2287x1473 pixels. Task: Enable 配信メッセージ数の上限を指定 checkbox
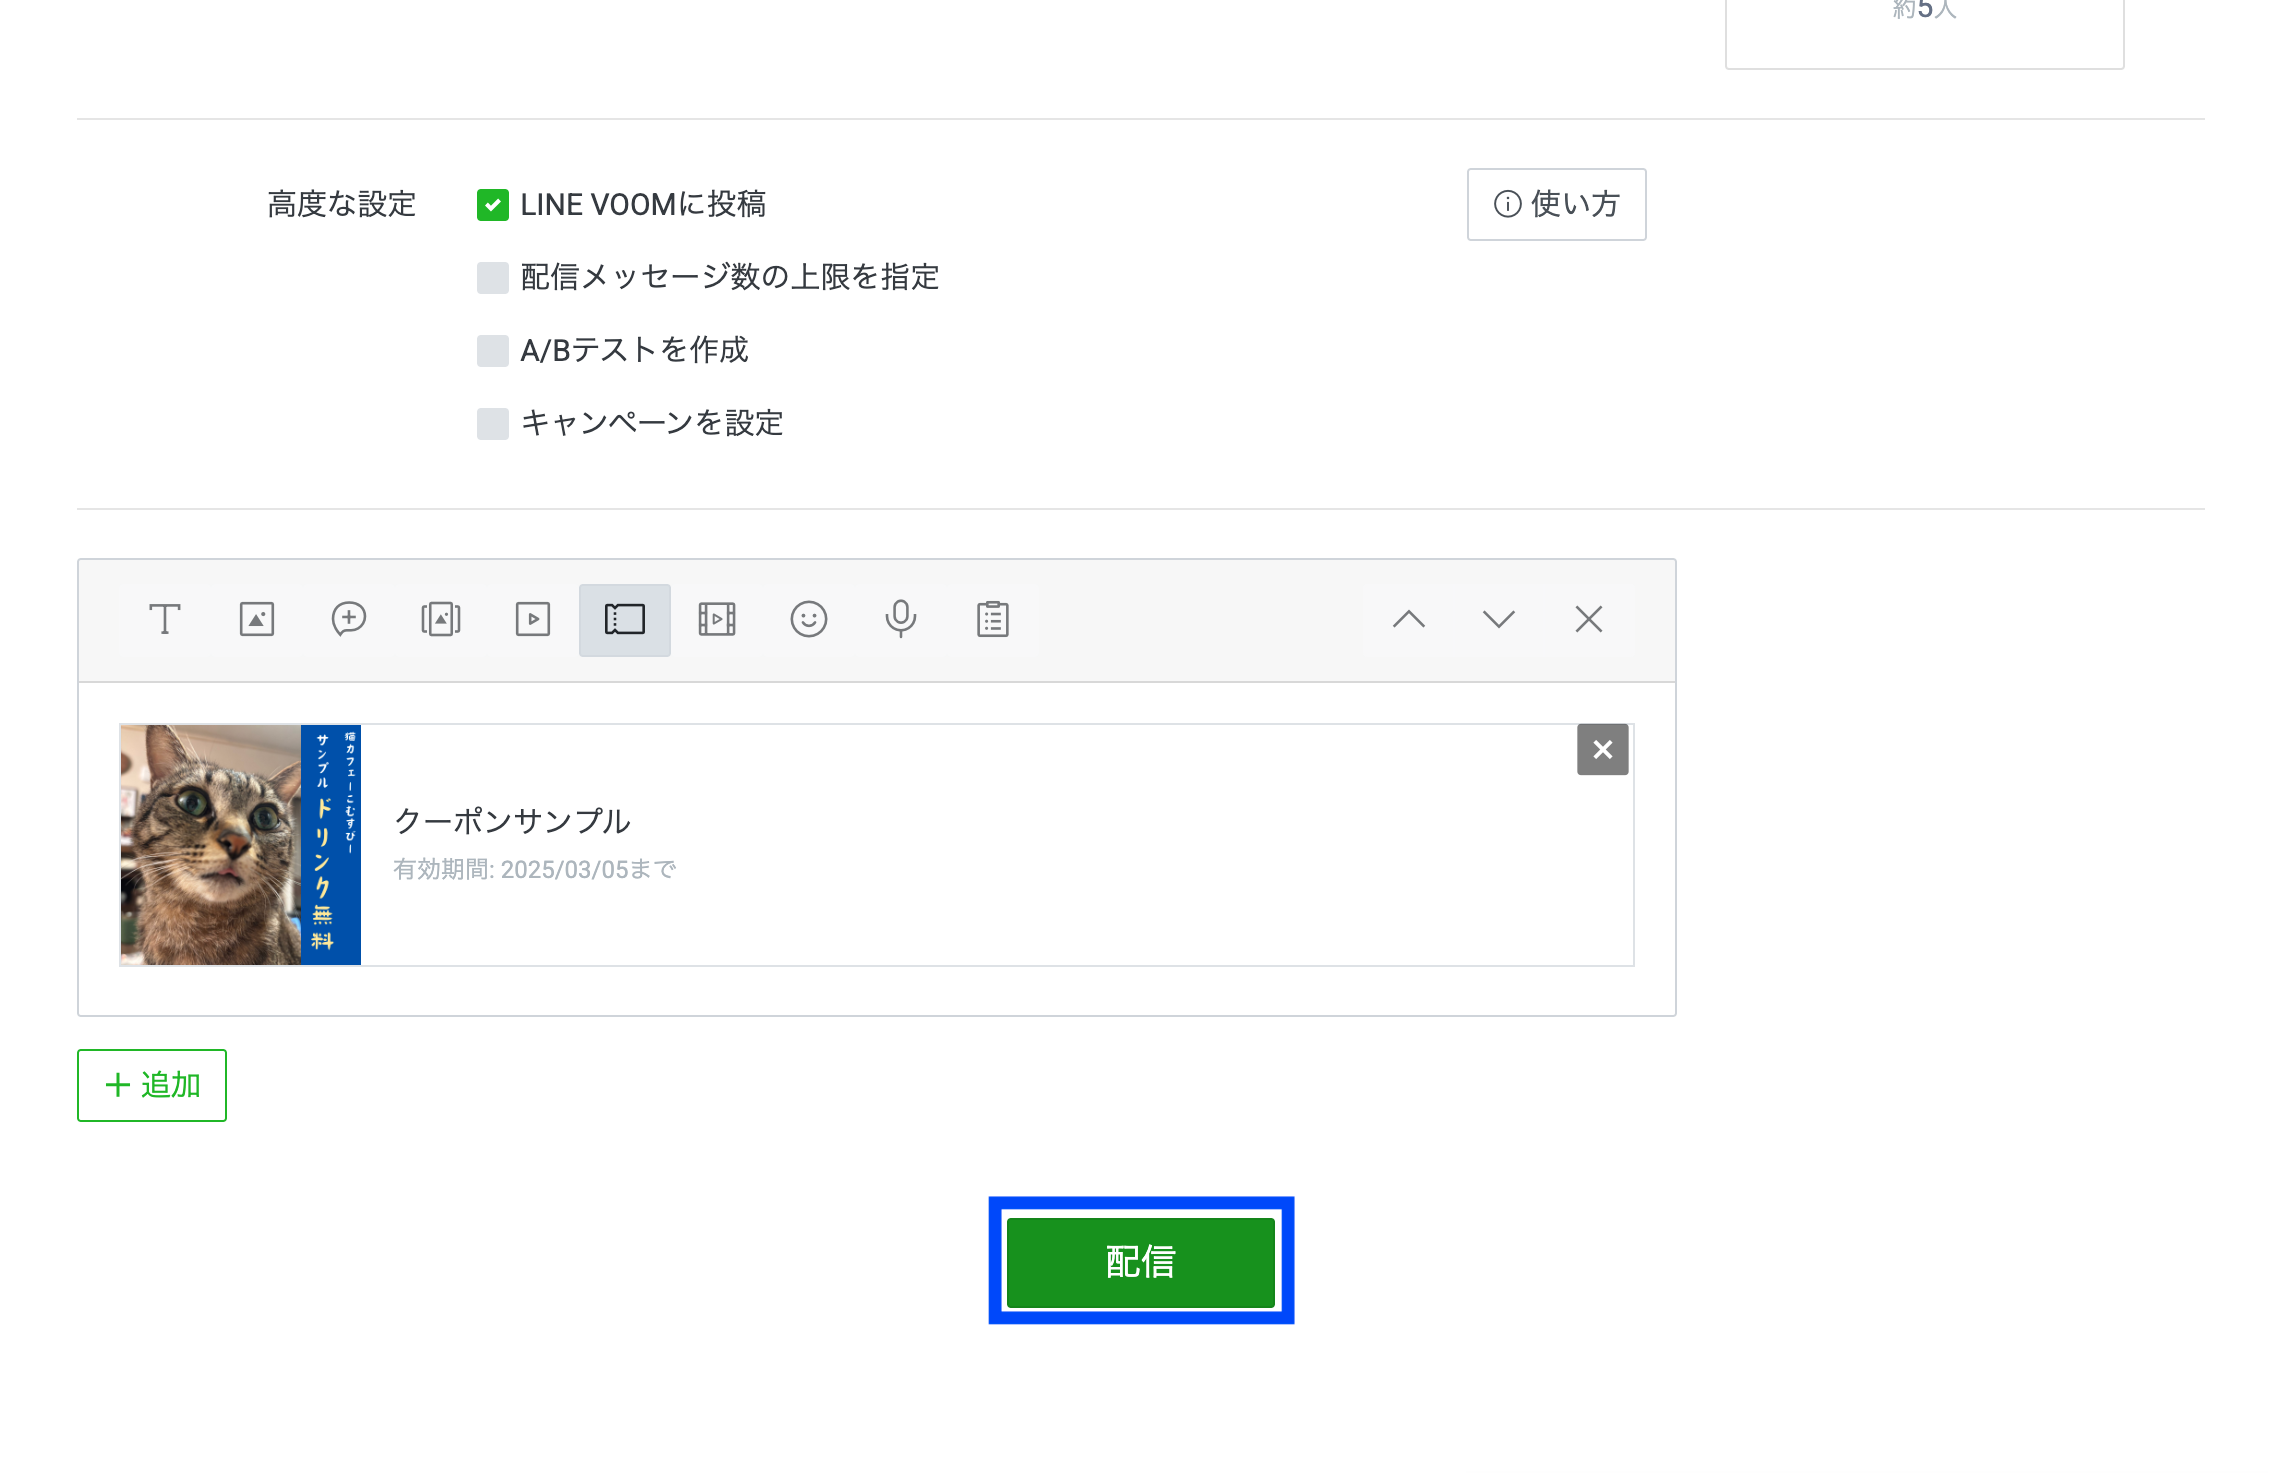[493, 277]
